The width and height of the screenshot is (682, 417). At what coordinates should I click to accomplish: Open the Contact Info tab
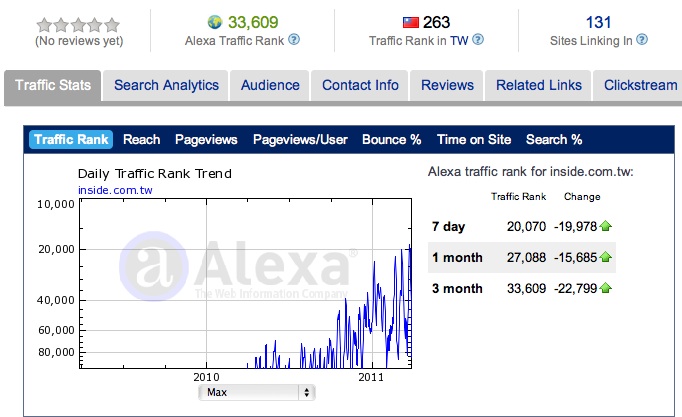[360, 85]
